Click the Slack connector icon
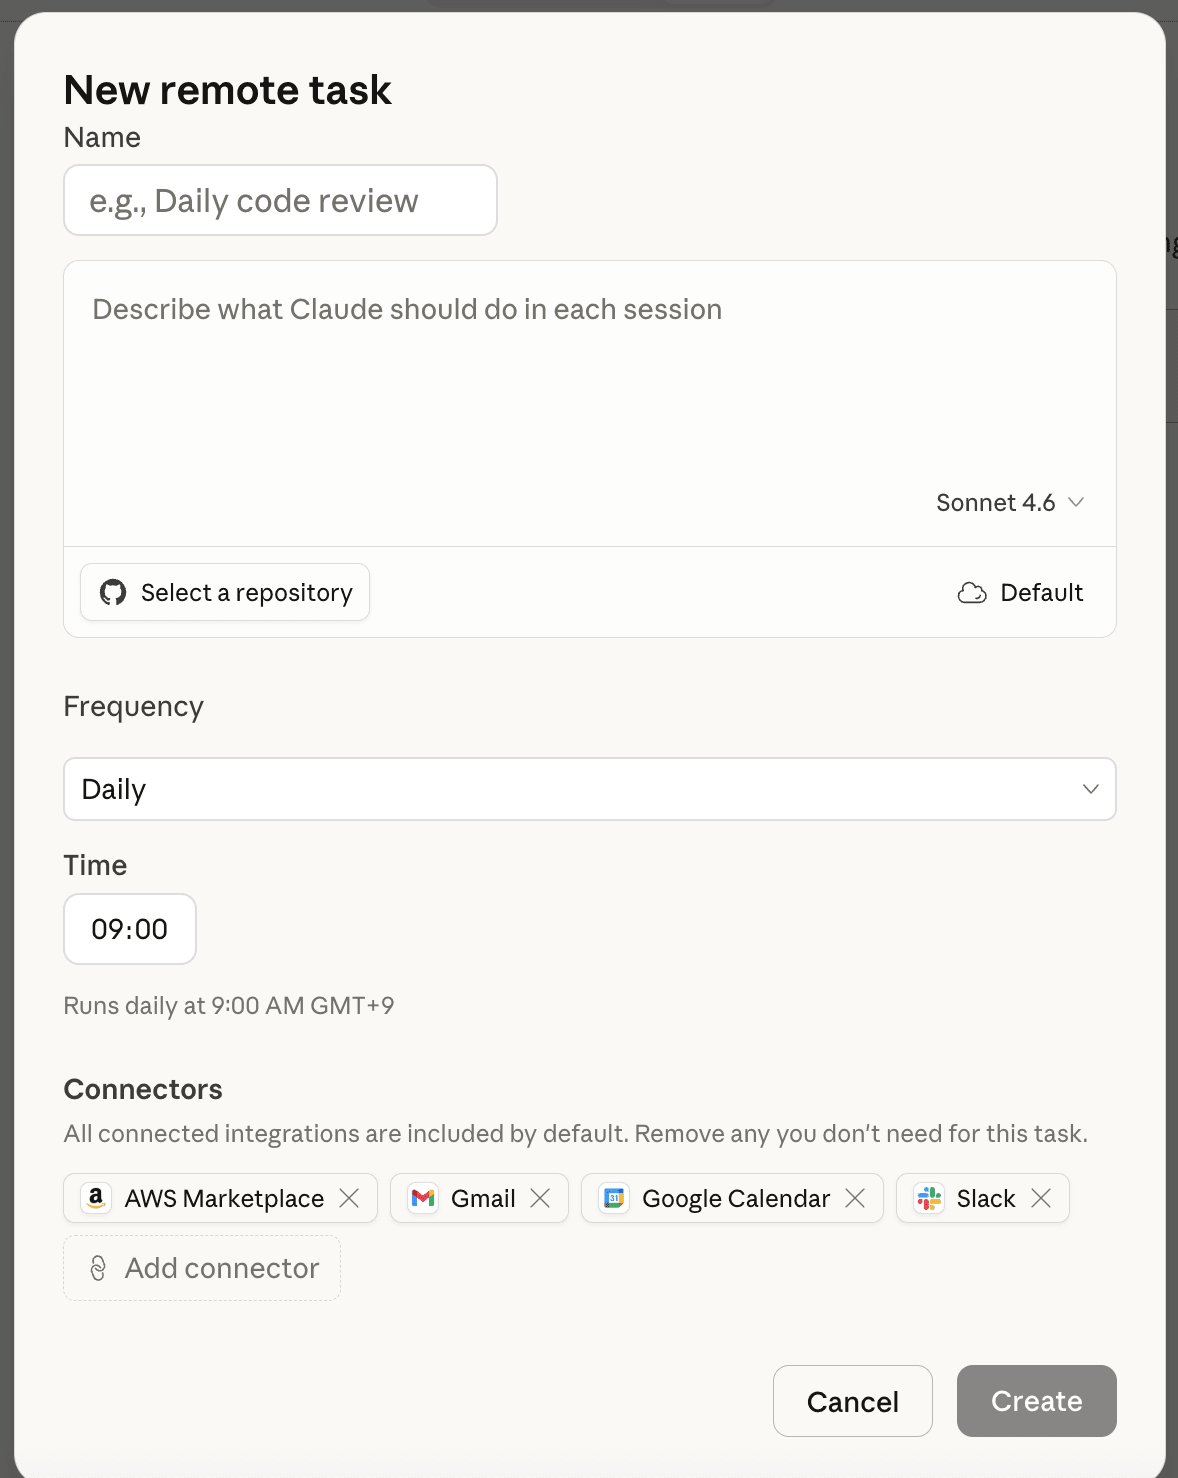This screenshot has height=1478, width=1178. coord(929,1198)
